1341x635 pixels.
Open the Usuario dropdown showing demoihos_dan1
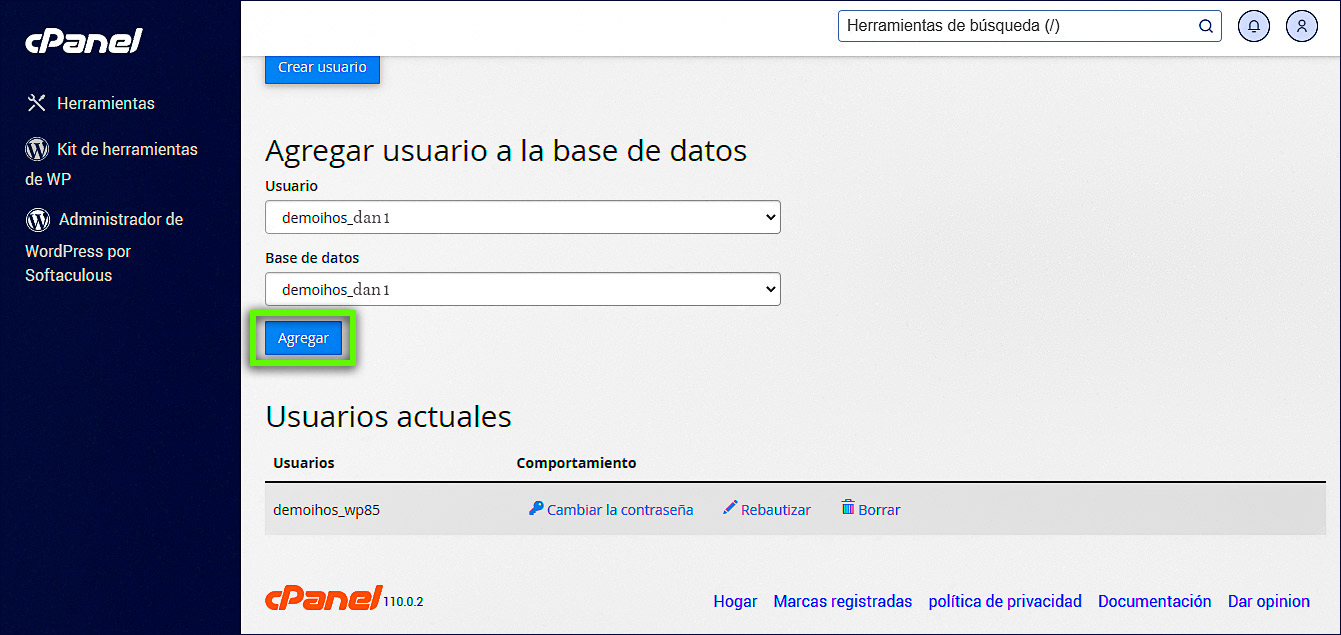[x=522, y=217]
